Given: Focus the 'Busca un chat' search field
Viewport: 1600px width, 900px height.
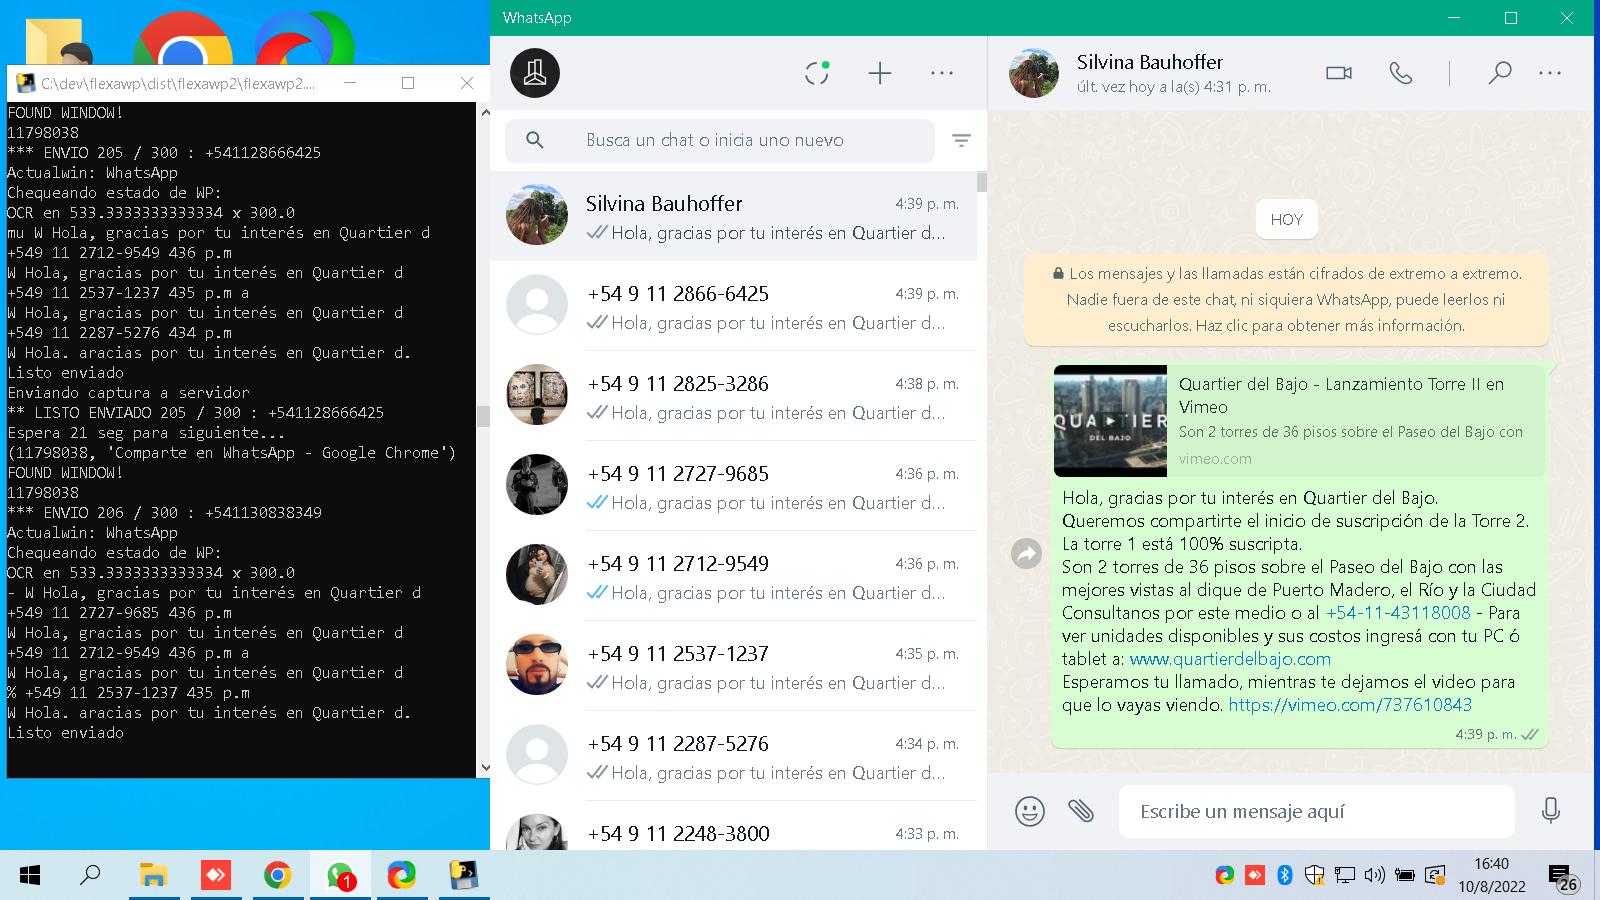Looking at the screenshot, I should pyautogui.click(x=720, y=140).
